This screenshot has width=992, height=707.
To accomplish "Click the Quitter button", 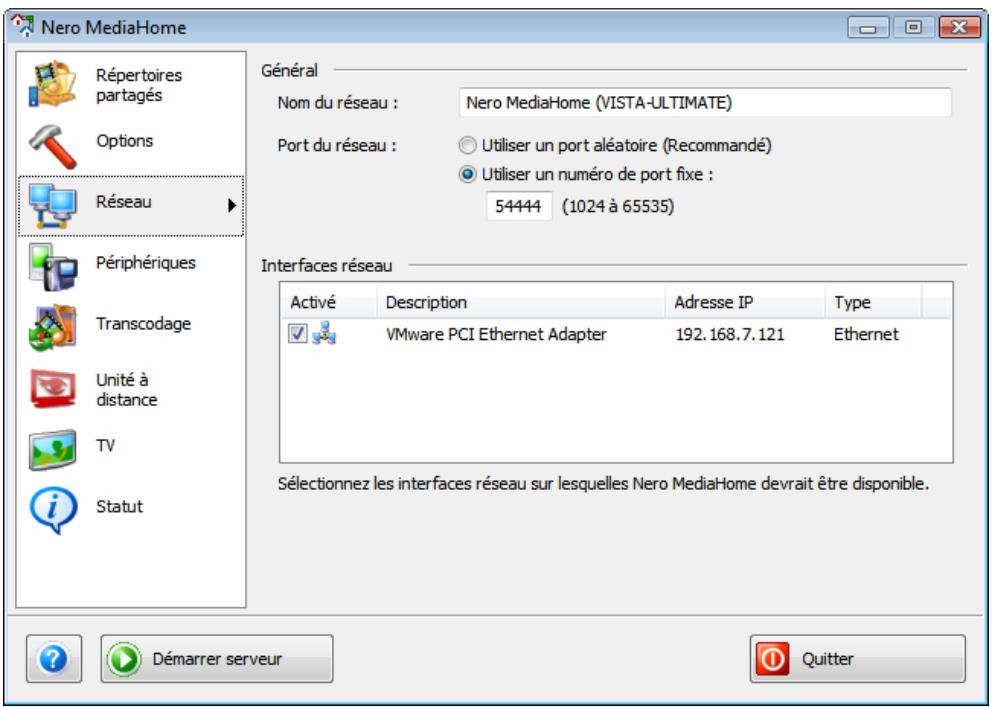I will (x=858, y=659).
